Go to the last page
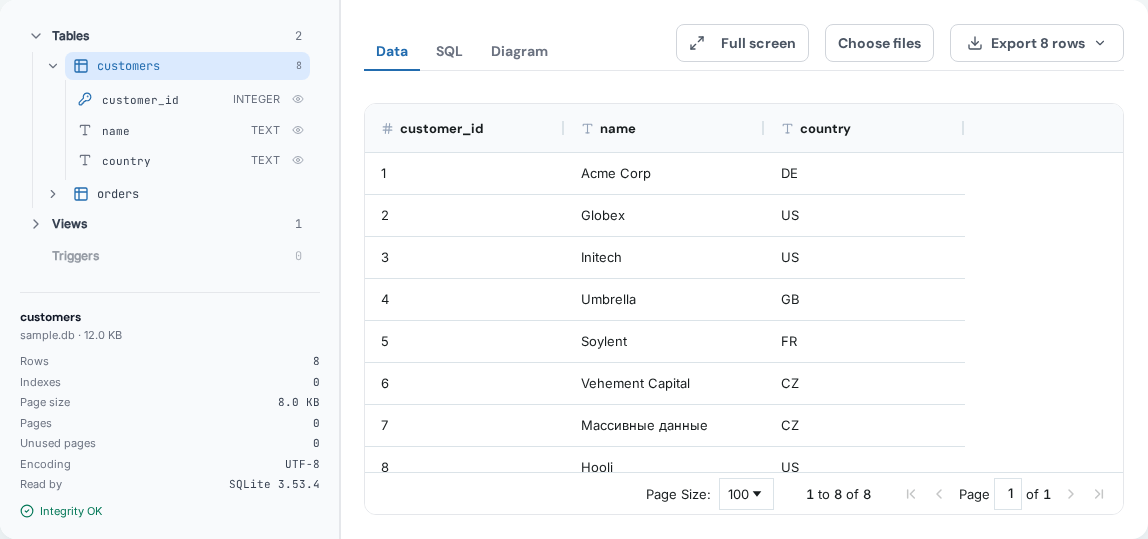Viewport: 1148px width, 539px height. [1098, 494]
